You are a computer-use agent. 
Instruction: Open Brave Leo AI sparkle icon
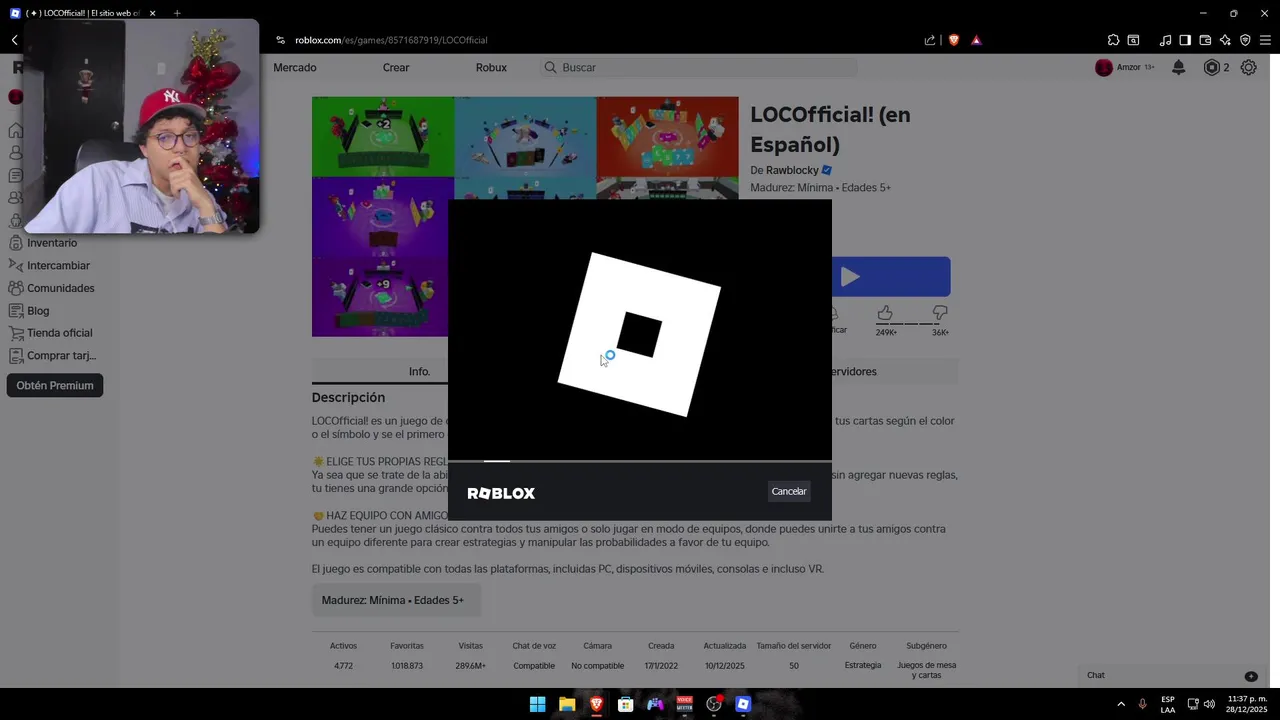coord(1225,40)
